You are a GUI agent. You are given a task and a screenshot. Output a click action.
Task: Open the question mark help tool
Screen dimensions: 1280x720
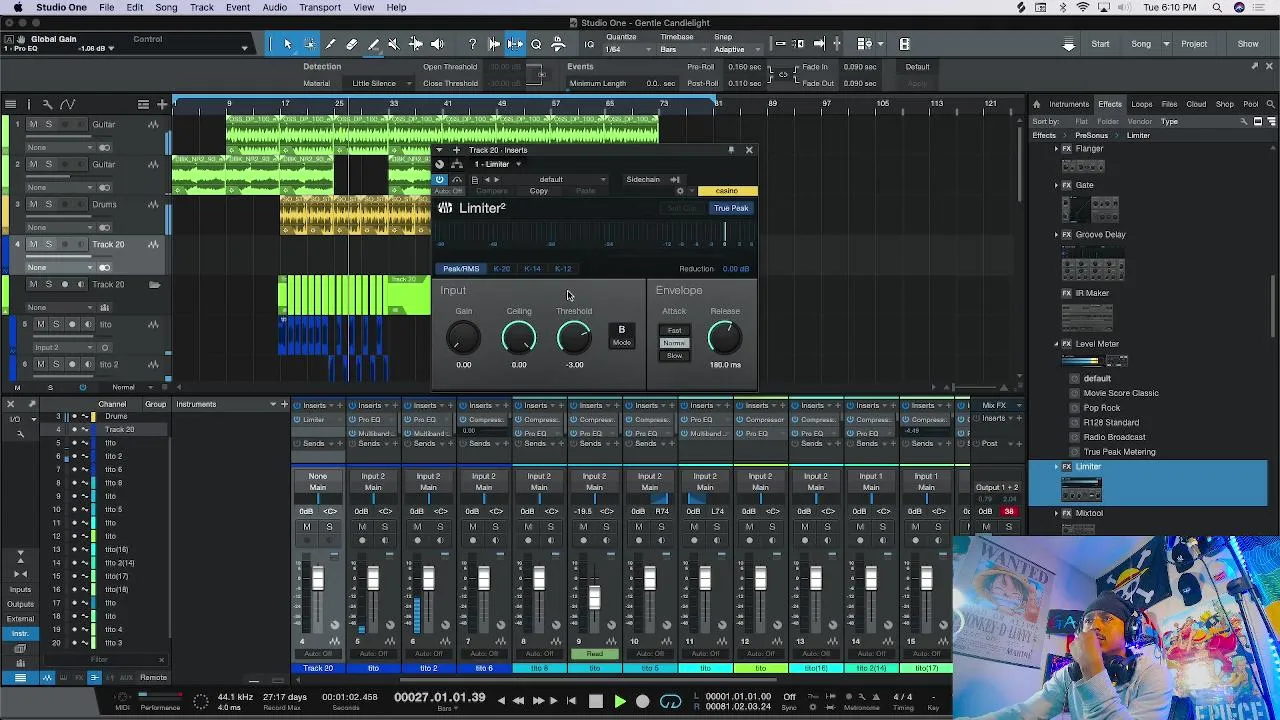[472, 44]
